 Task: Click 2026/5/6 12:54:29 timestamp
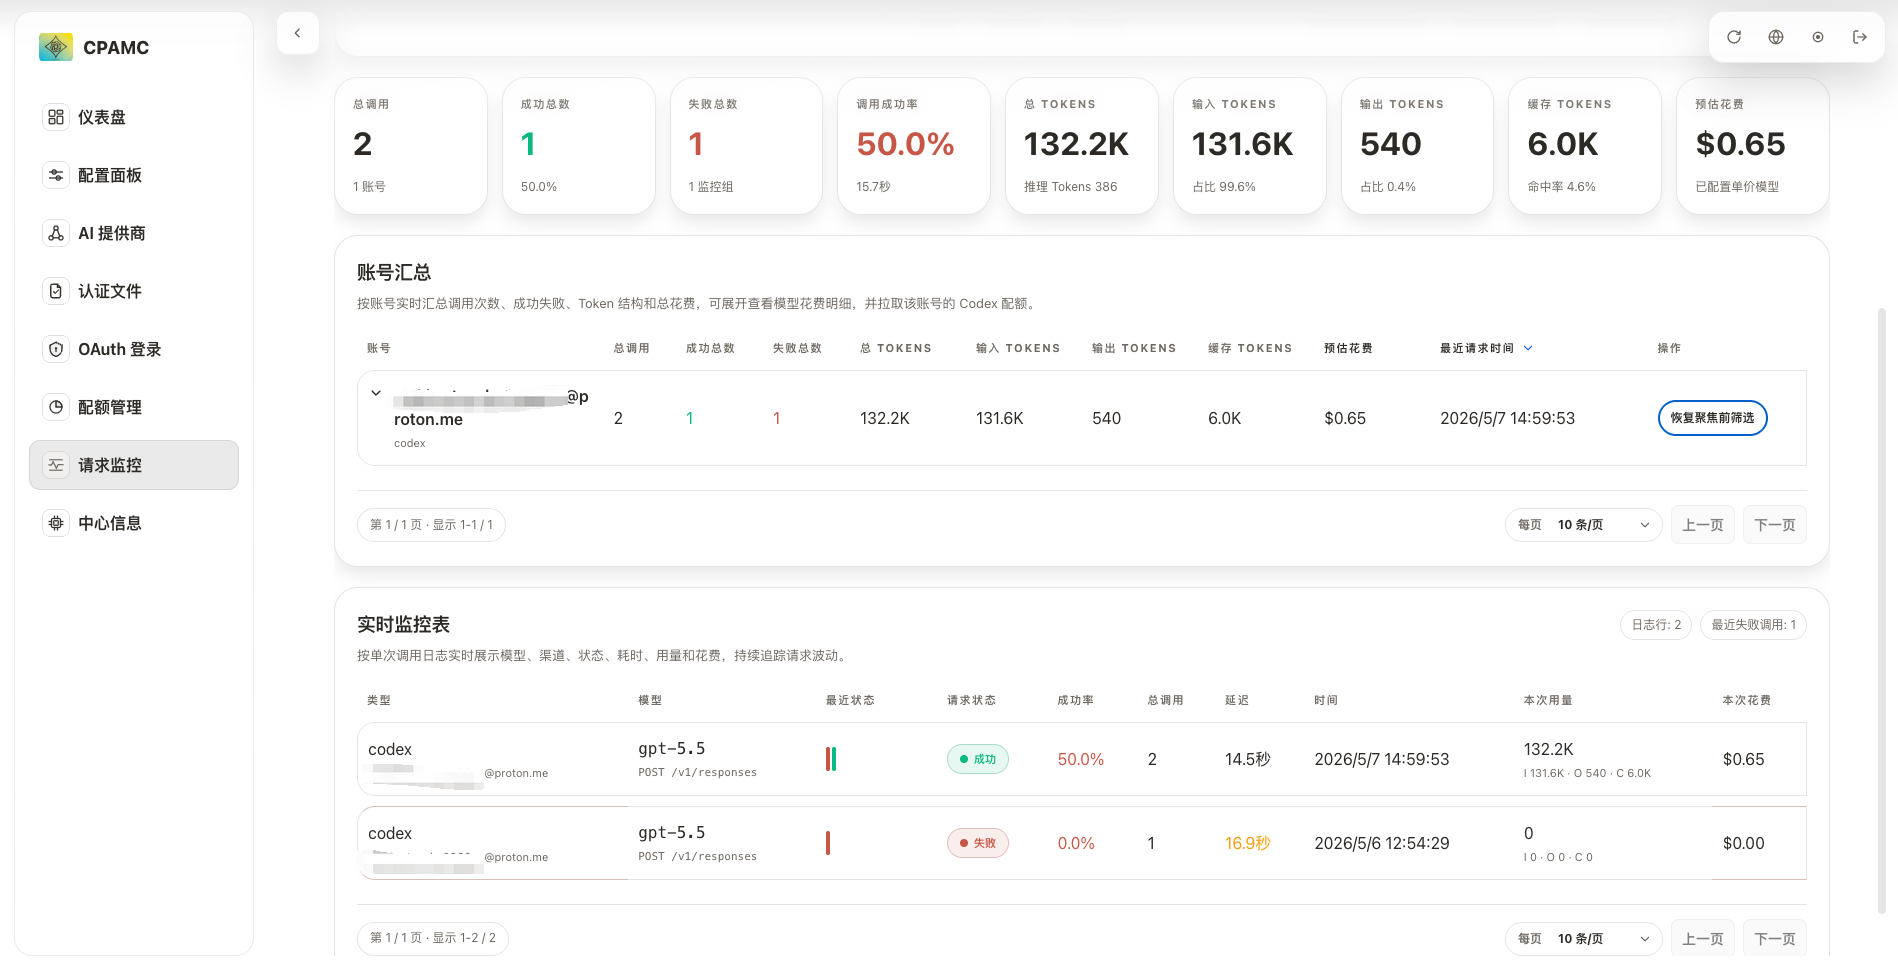click(1382, 843)
